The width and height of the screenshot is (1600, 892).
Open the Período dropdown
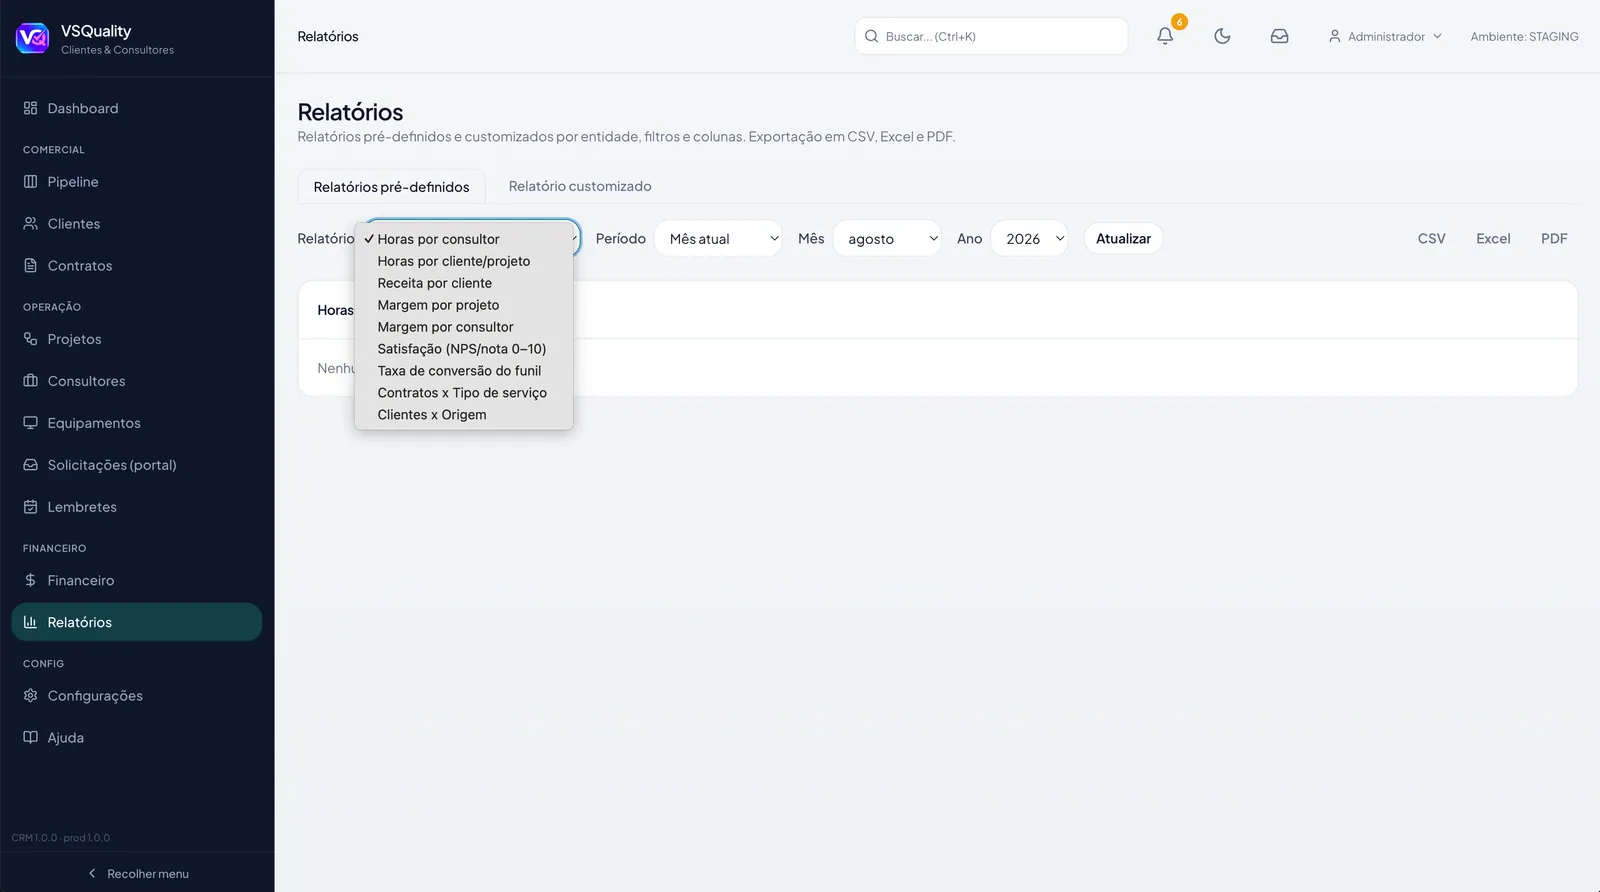tap(718, 238)
